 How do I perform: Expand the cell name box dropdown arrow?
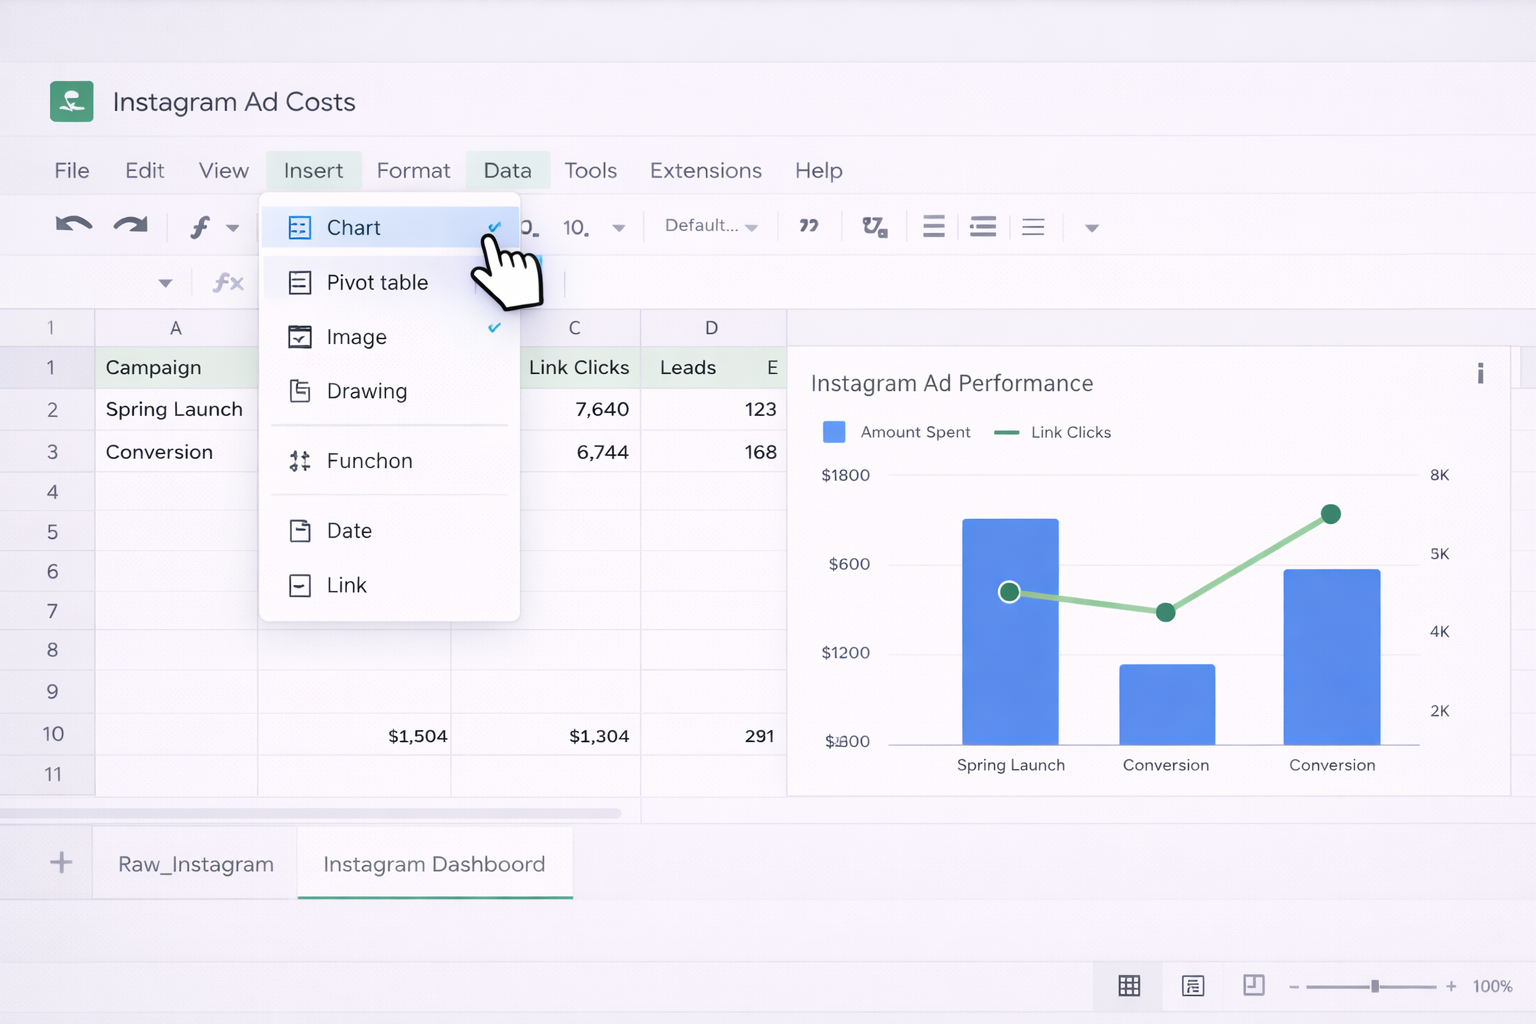point(165,284)
